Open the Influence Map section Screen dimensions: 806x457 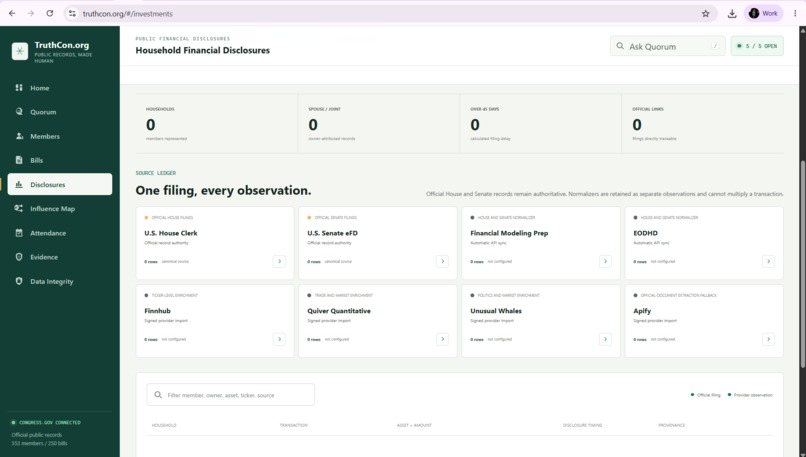(x=60, y=209)
